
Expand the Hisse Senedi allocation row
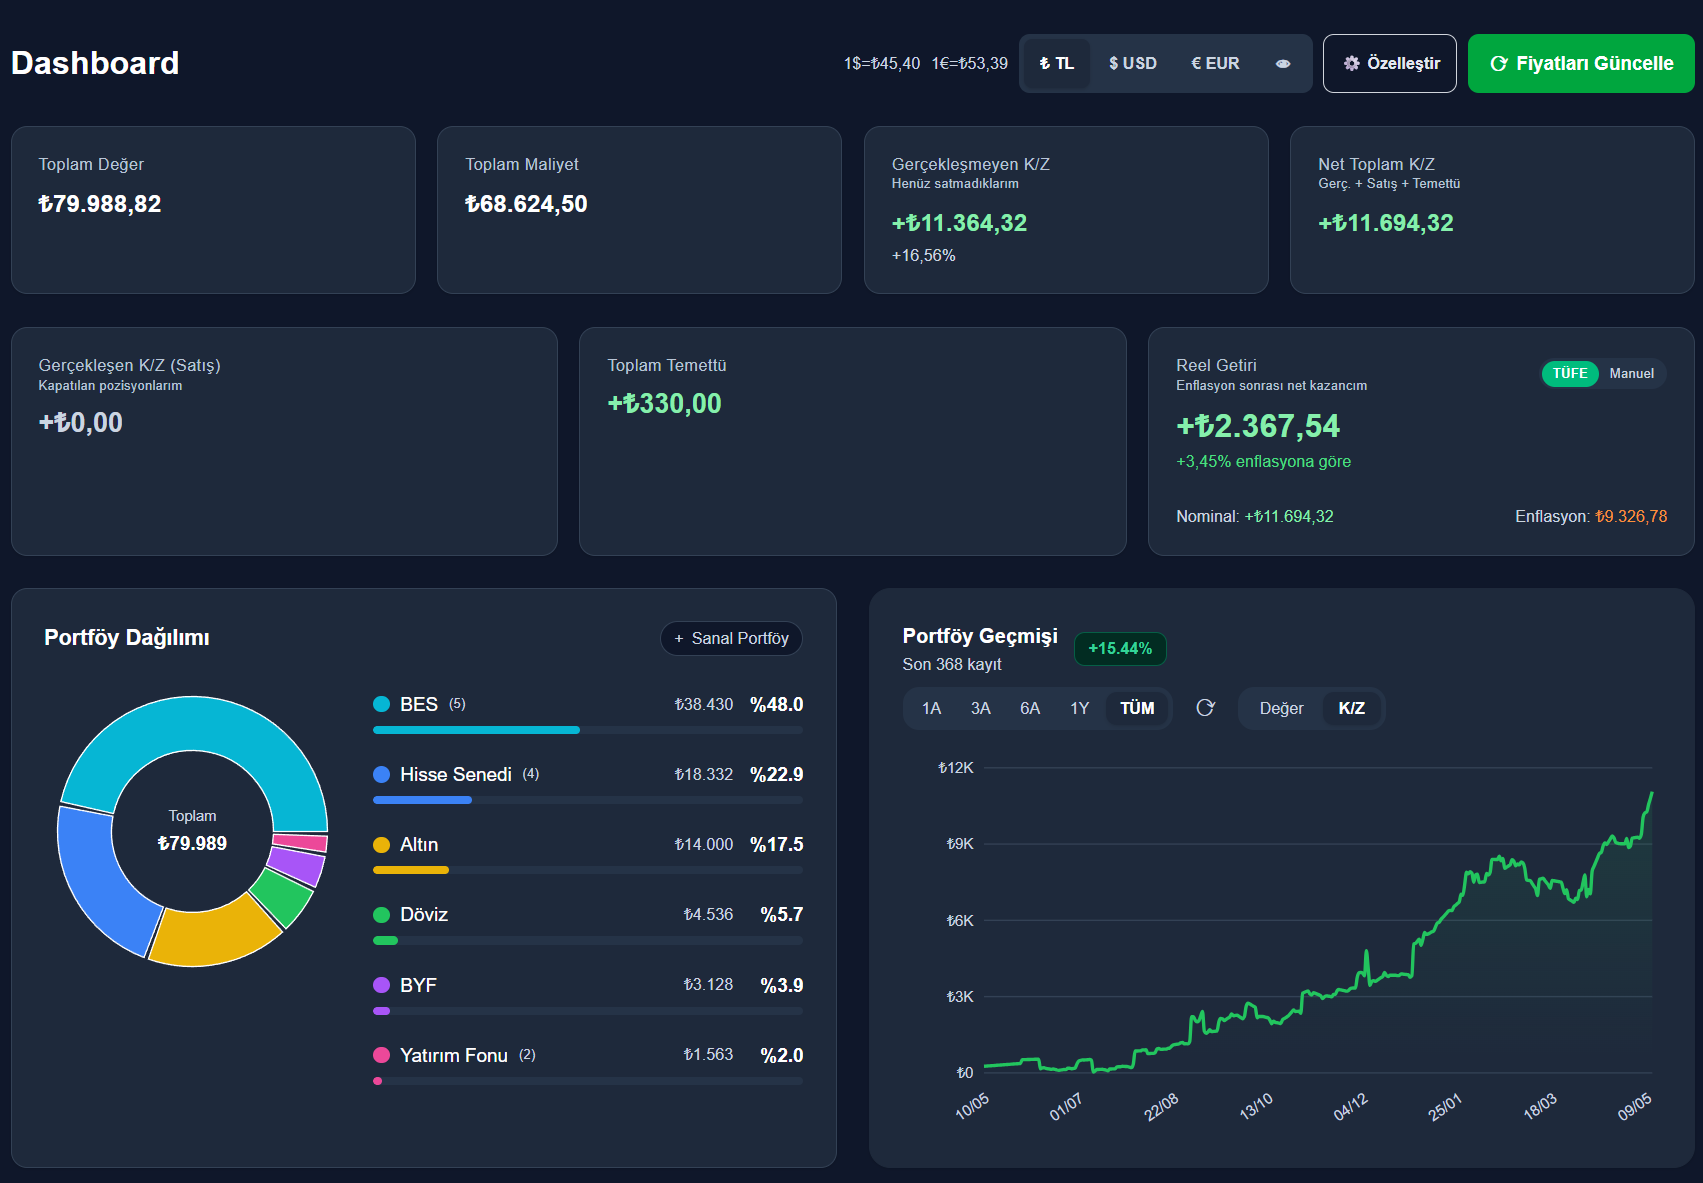coord(588,784)
